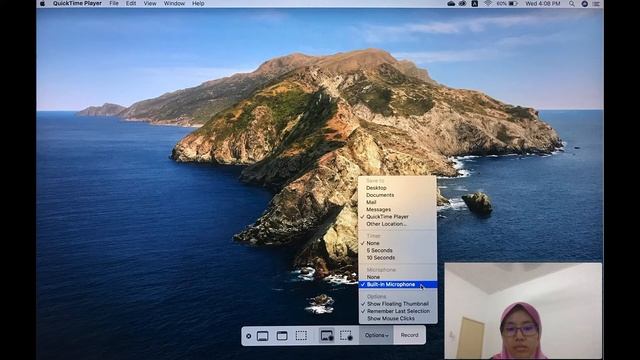Open the Window menu
This screenshot has width=640, height=360.
pyautogui.click(x=174, y=3)
